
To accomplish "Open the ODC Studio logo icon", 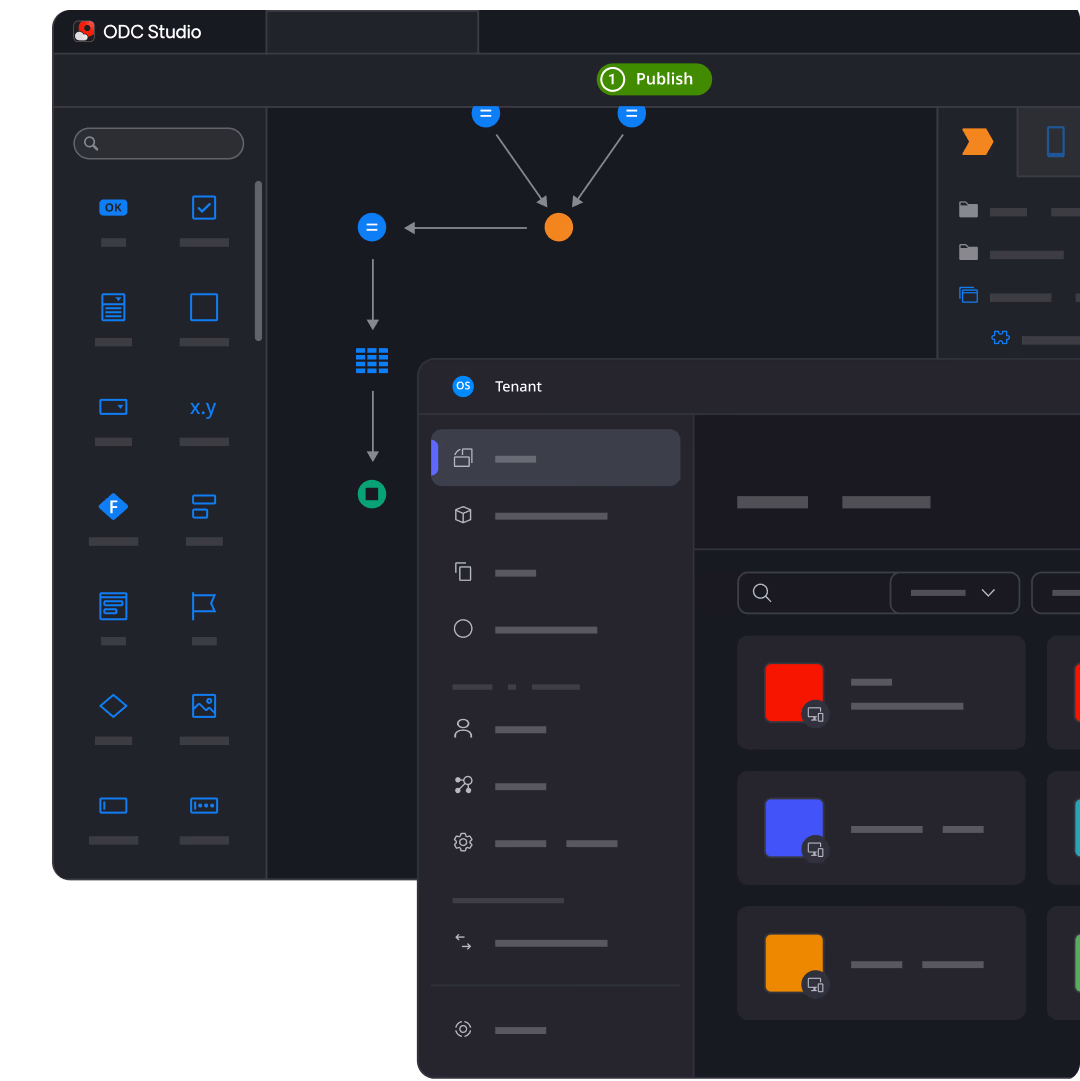I will 84,30.
